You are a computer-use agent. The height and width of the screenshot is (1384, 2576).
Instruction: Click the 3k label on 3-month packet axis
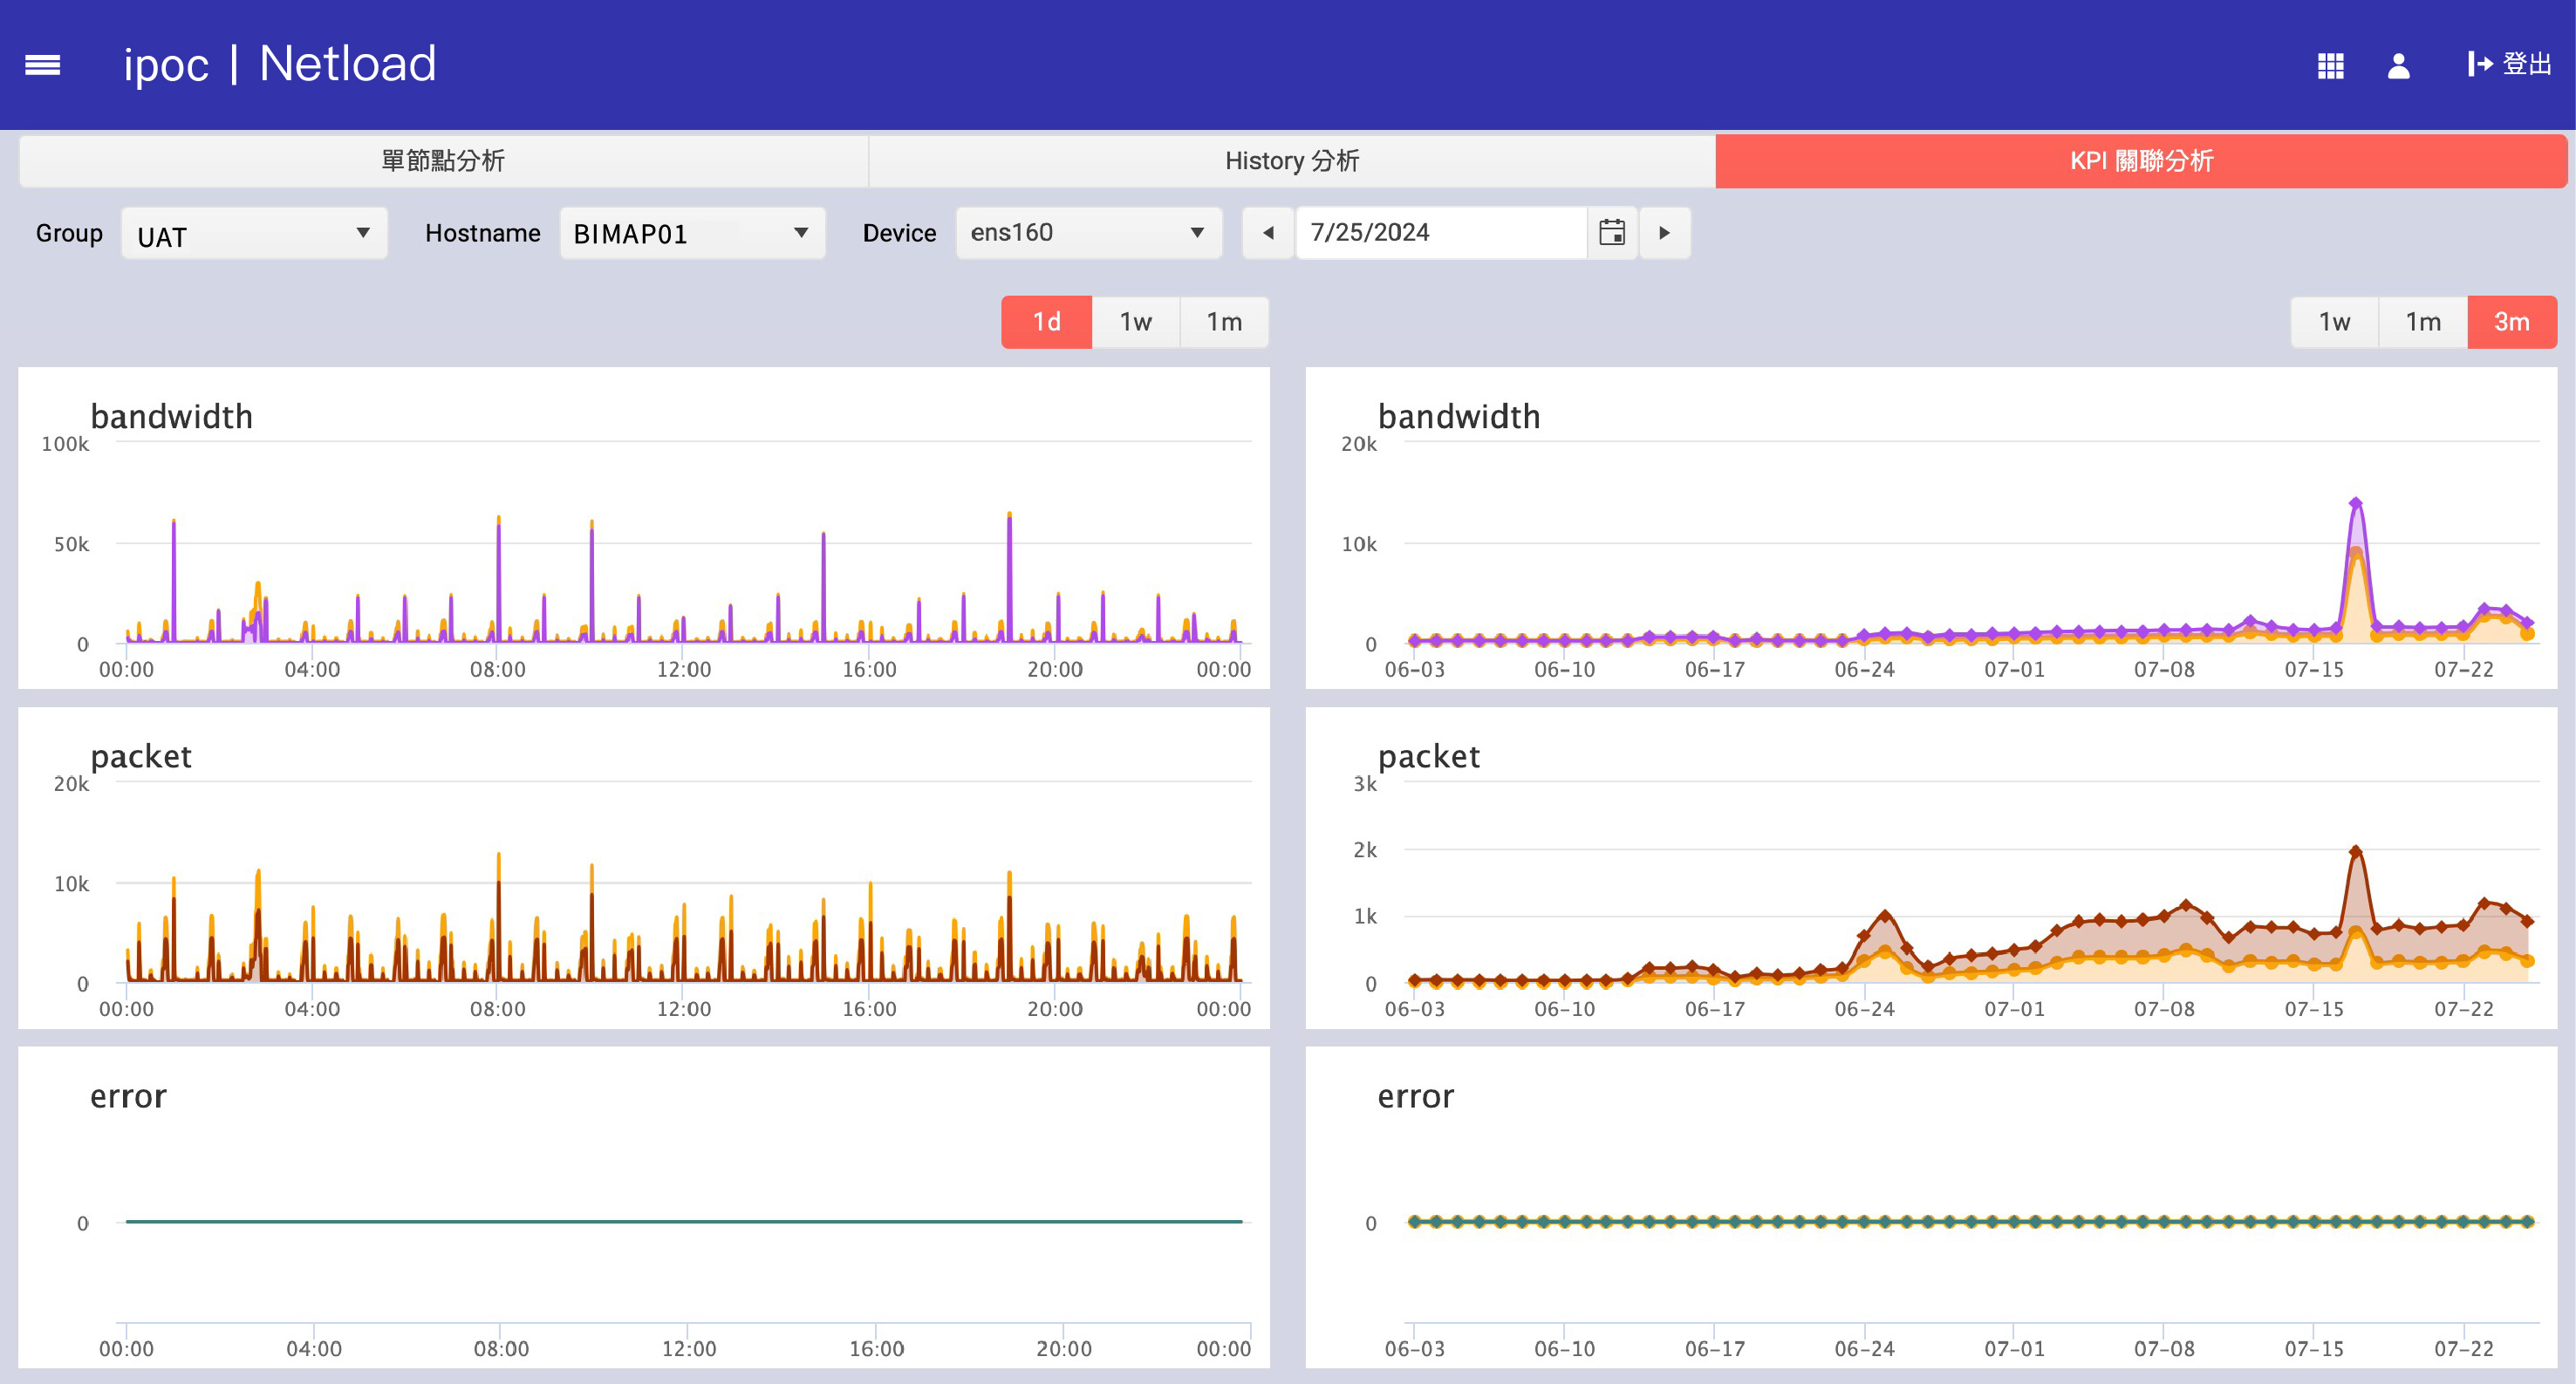coord(1365,784)
